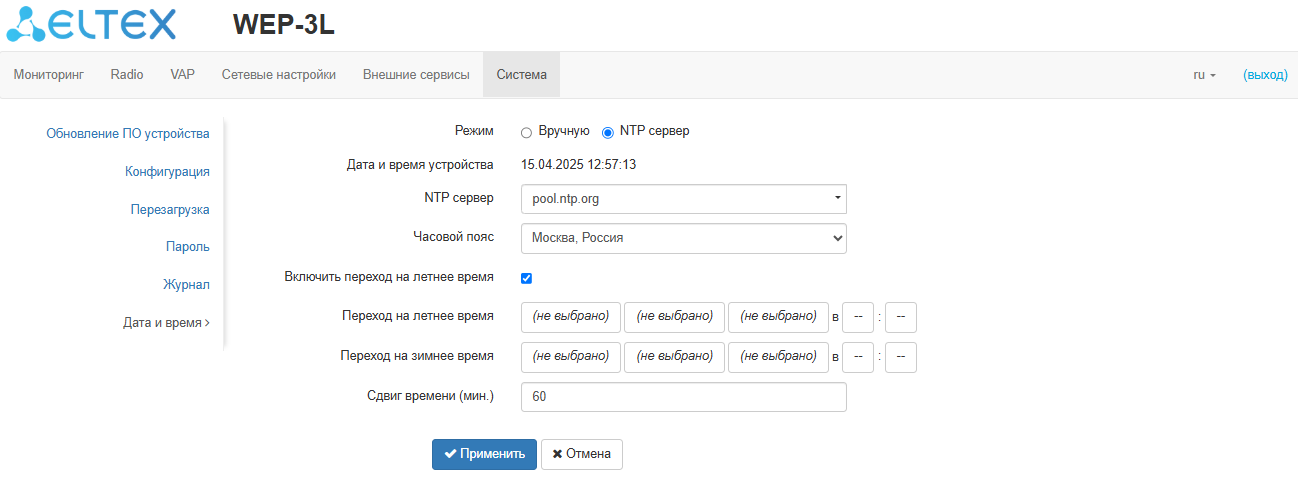Screen dimensions: 1298x488
Task: Open the Внешние сервисы tab
Action: tap(416, 75)
